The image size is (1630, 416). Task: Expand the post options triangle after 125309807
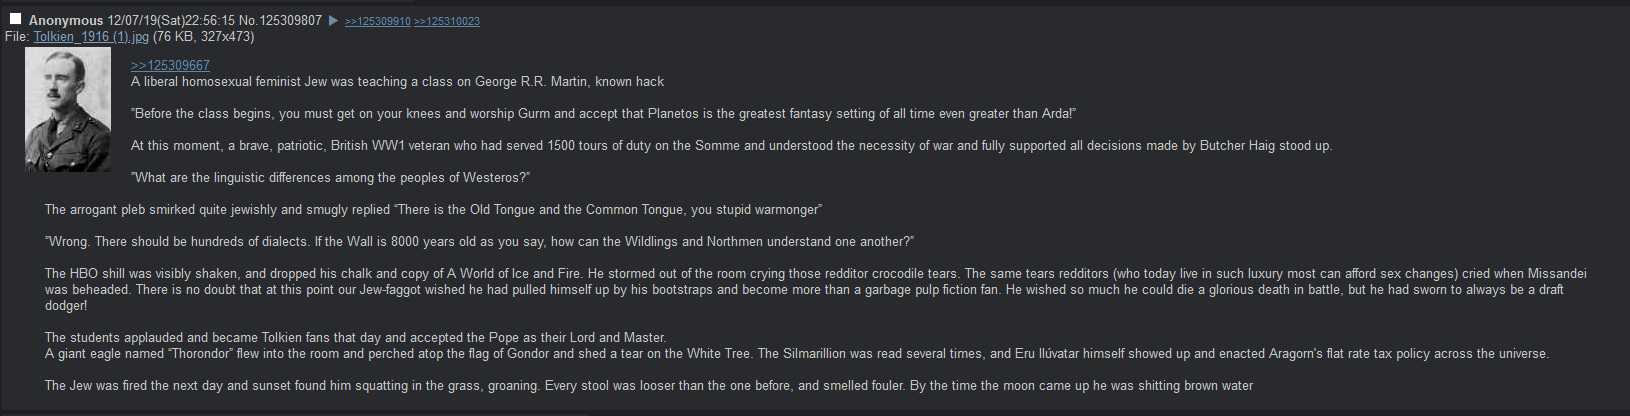click(x=334, y=21)
